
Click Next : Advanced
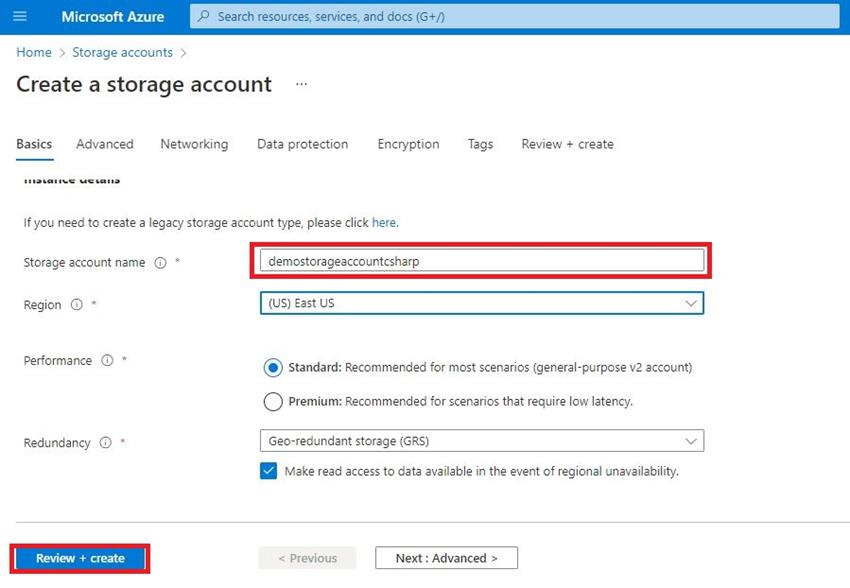pyautogui.click(x=445, y=557)
